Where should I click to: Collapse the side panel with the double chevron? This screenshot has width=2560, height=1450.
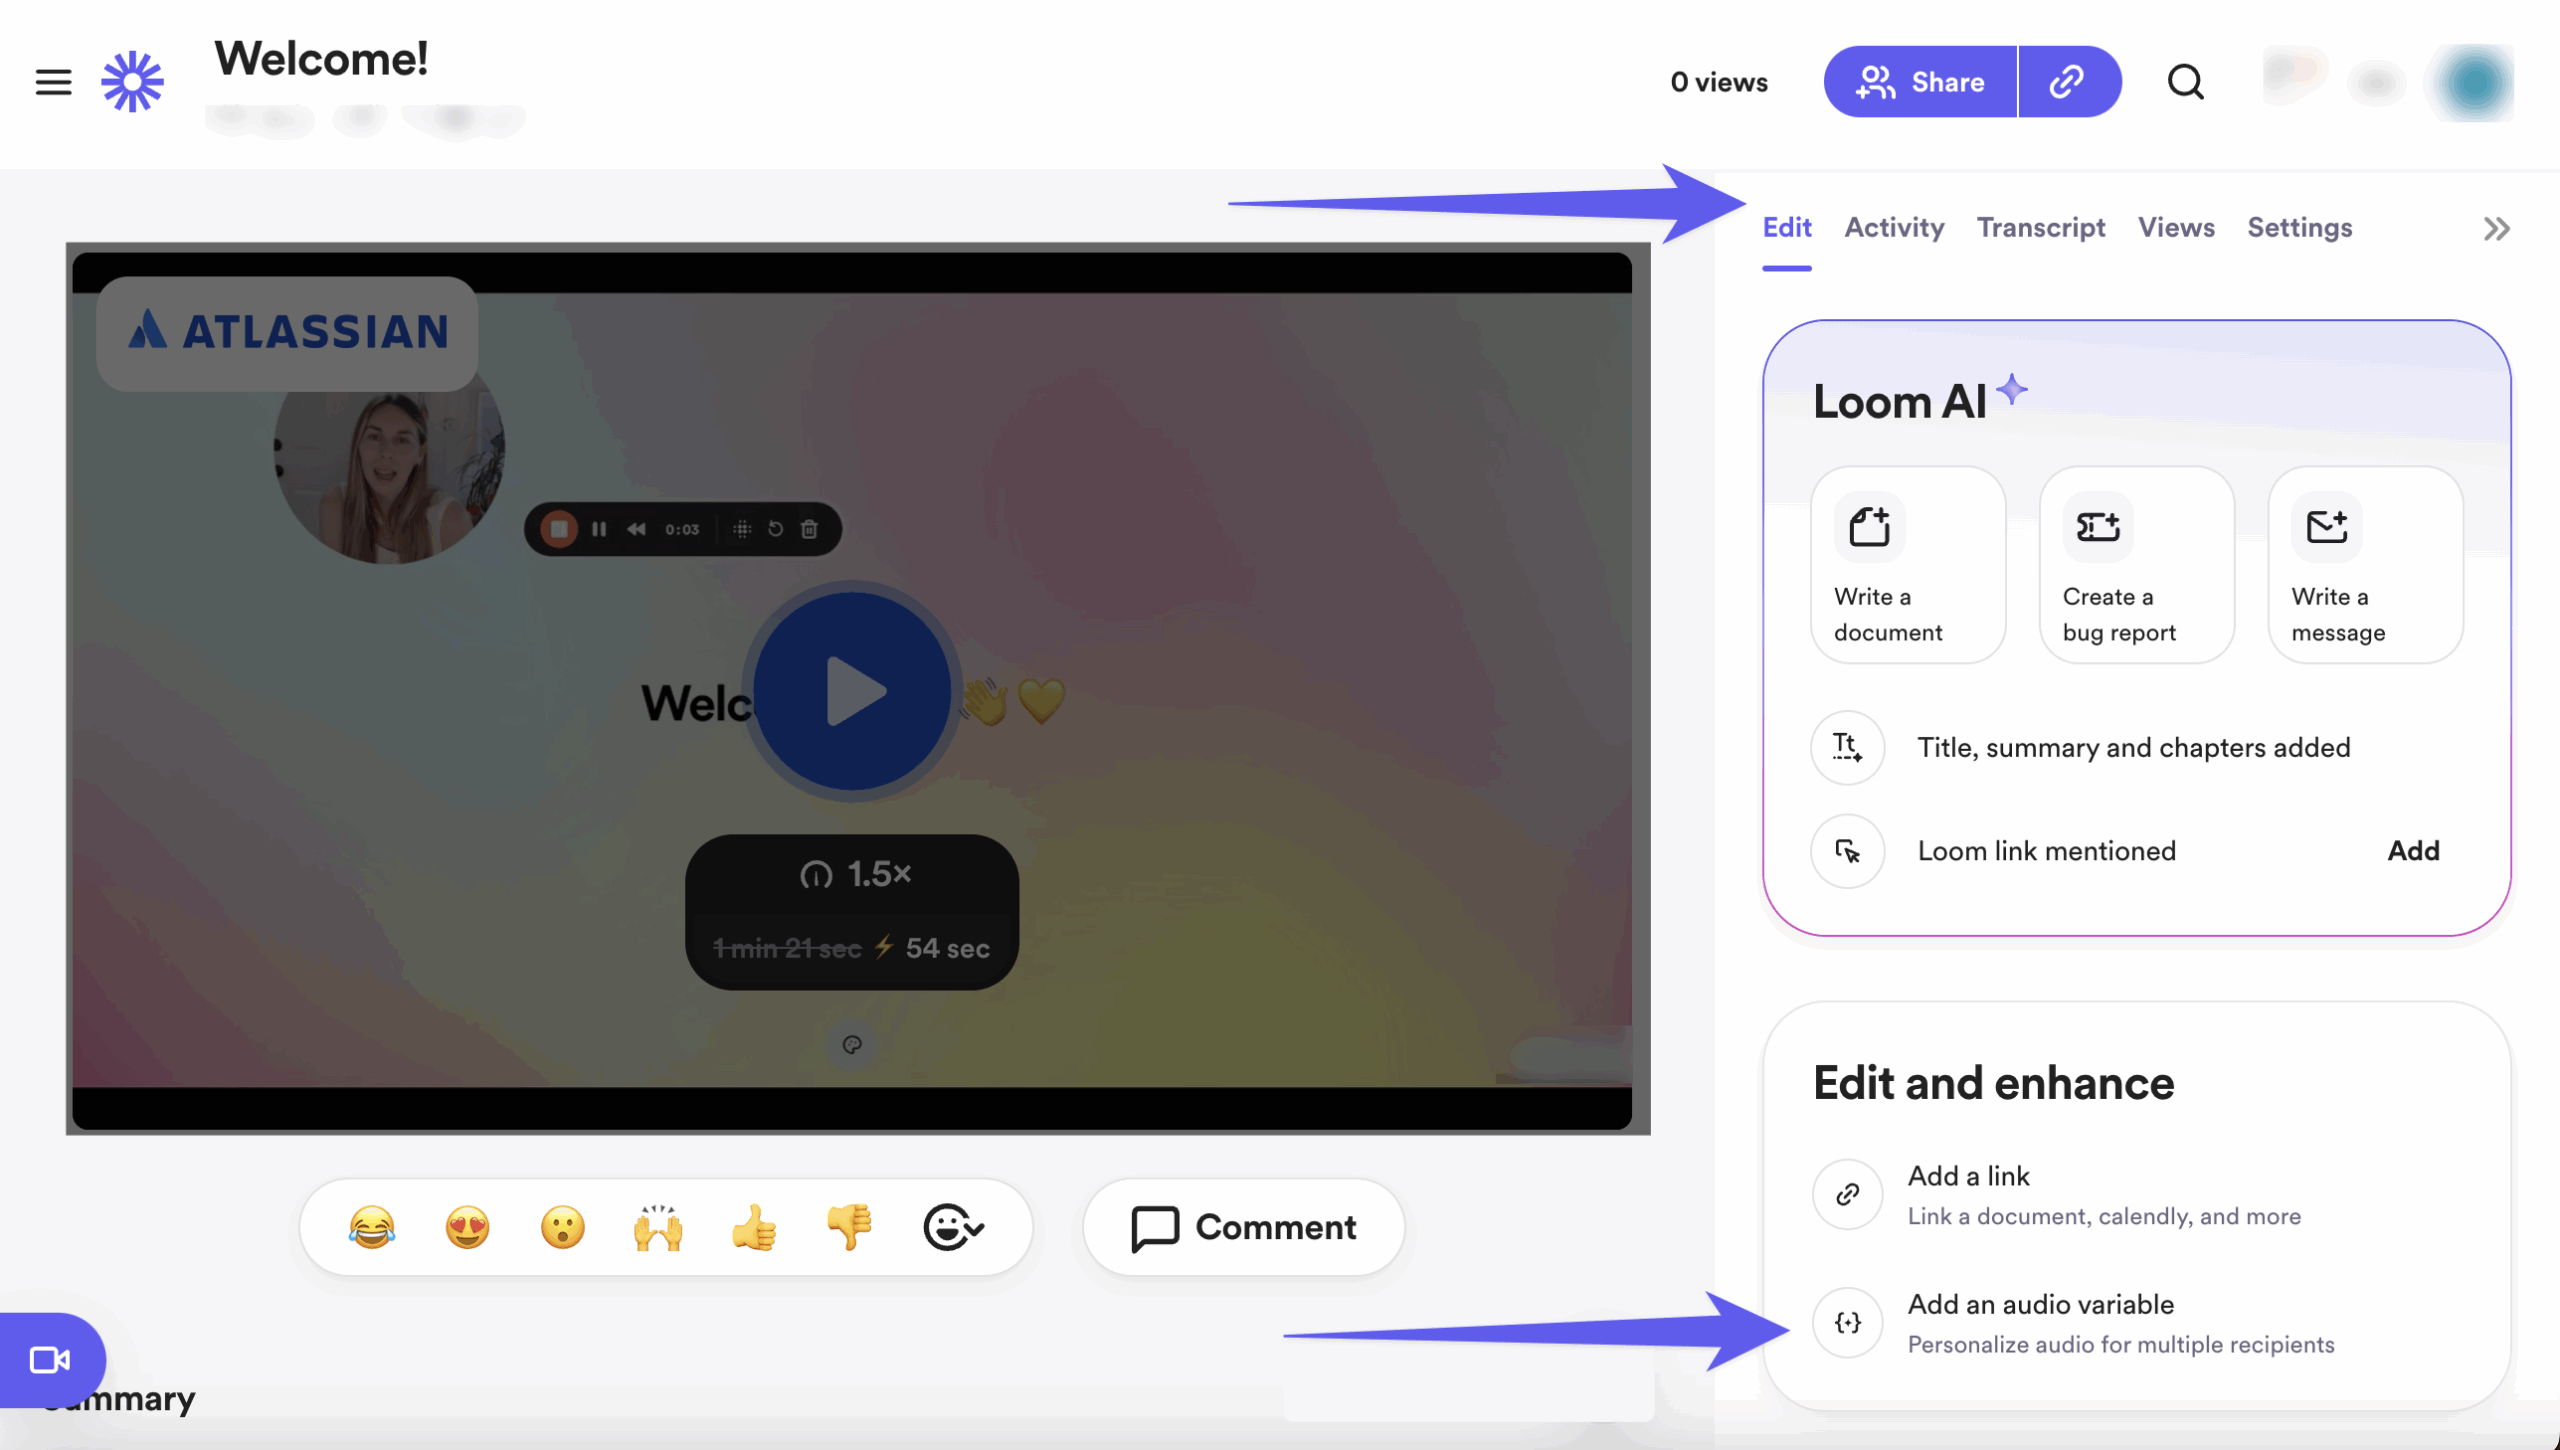click(2495, 228)
